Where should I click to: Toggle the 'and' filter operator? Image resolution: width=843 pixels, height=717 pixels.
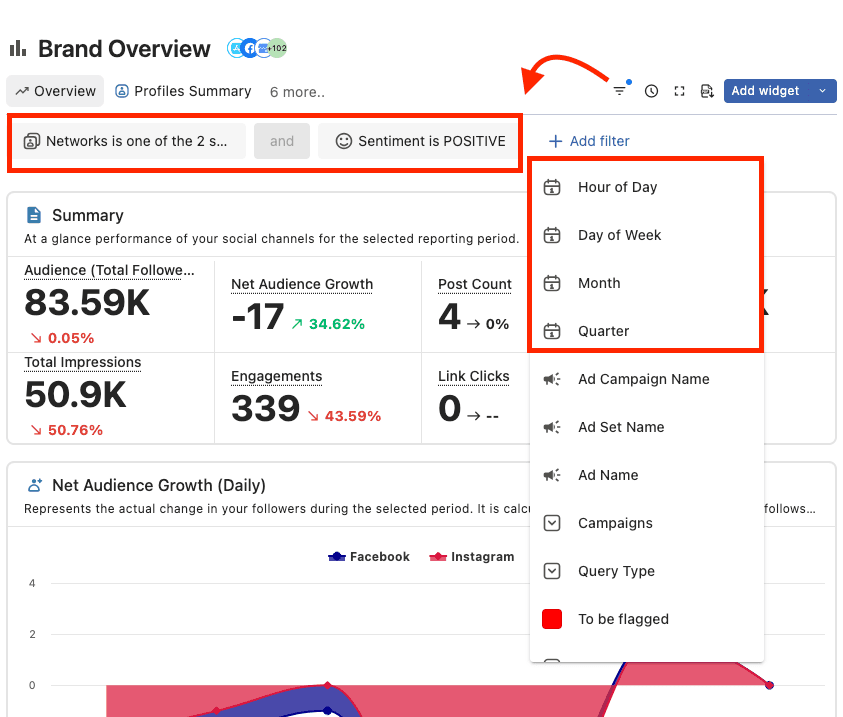point(282,141)
